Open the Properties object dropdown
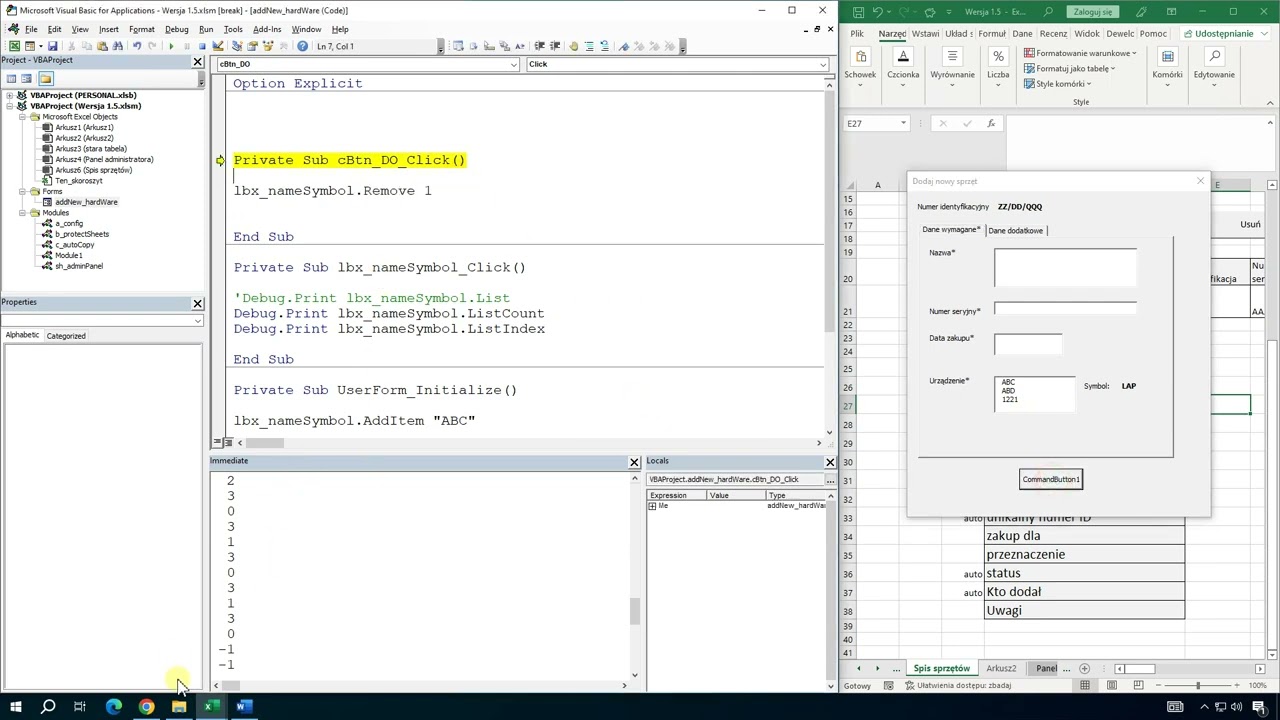This screenshot has height=720, width=1280. coord(197,321)
